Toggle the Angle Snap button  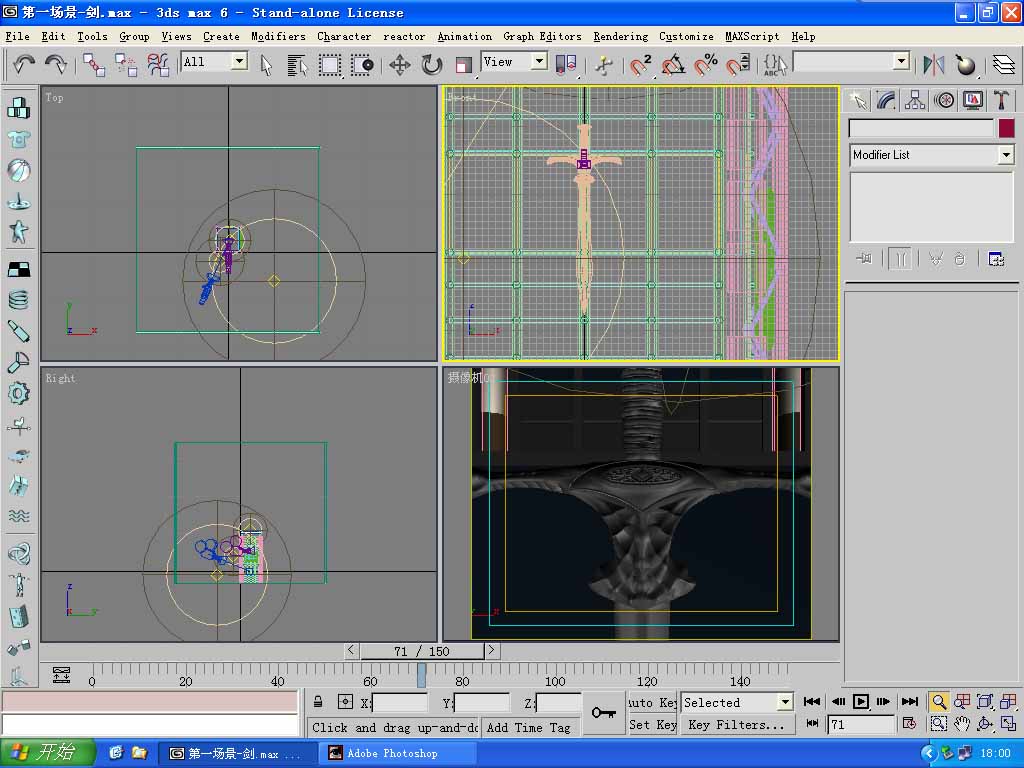673,65
